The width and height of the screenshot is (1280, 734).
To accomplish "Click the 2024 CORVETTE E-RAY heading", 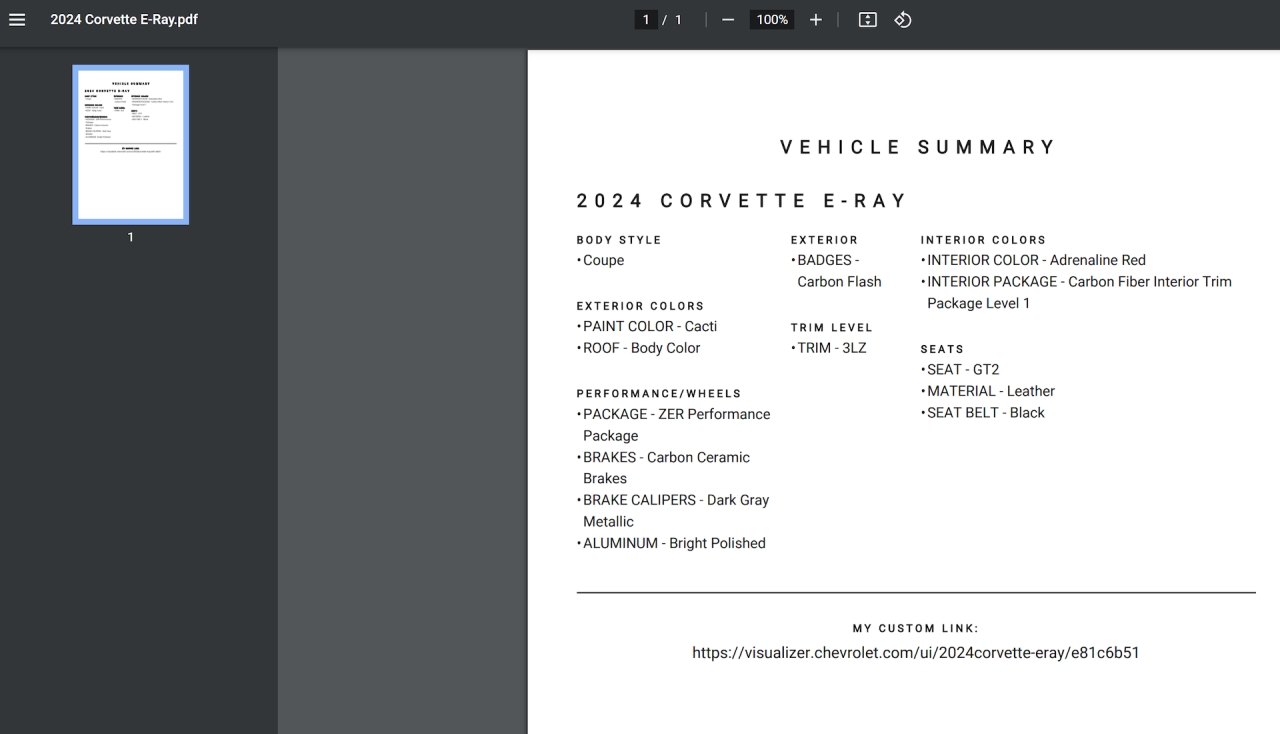I will (741, 201).
